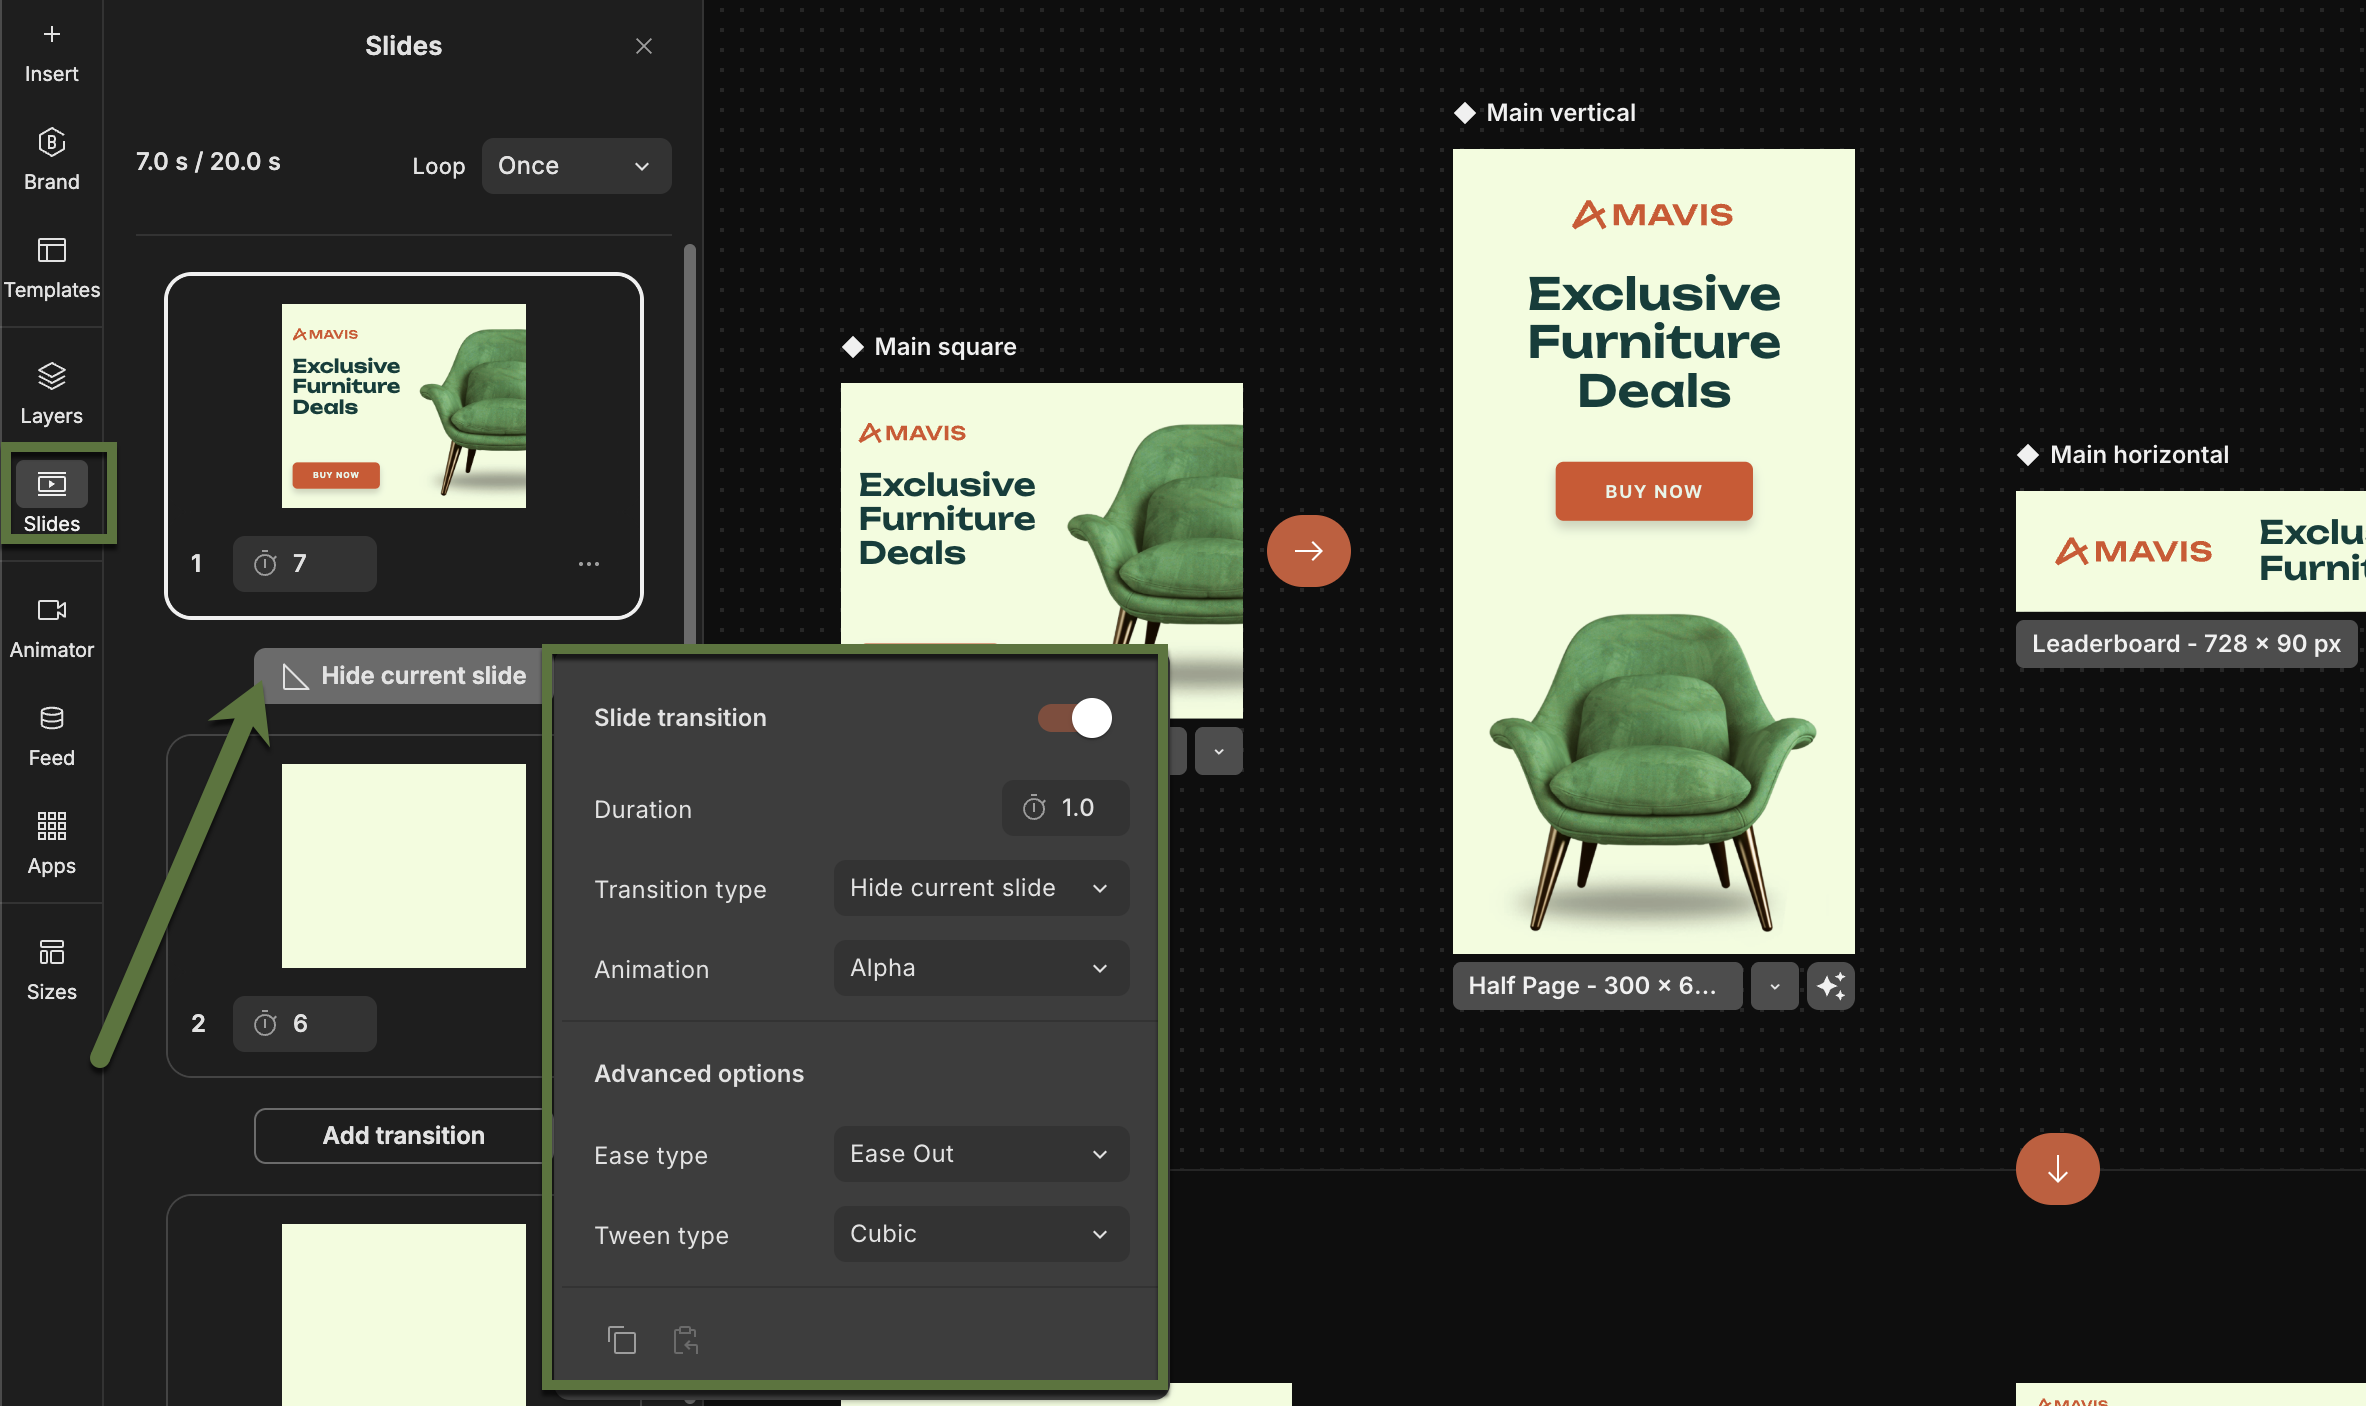Open the Tween type dropdown showing Cubic

(980, 1234)
